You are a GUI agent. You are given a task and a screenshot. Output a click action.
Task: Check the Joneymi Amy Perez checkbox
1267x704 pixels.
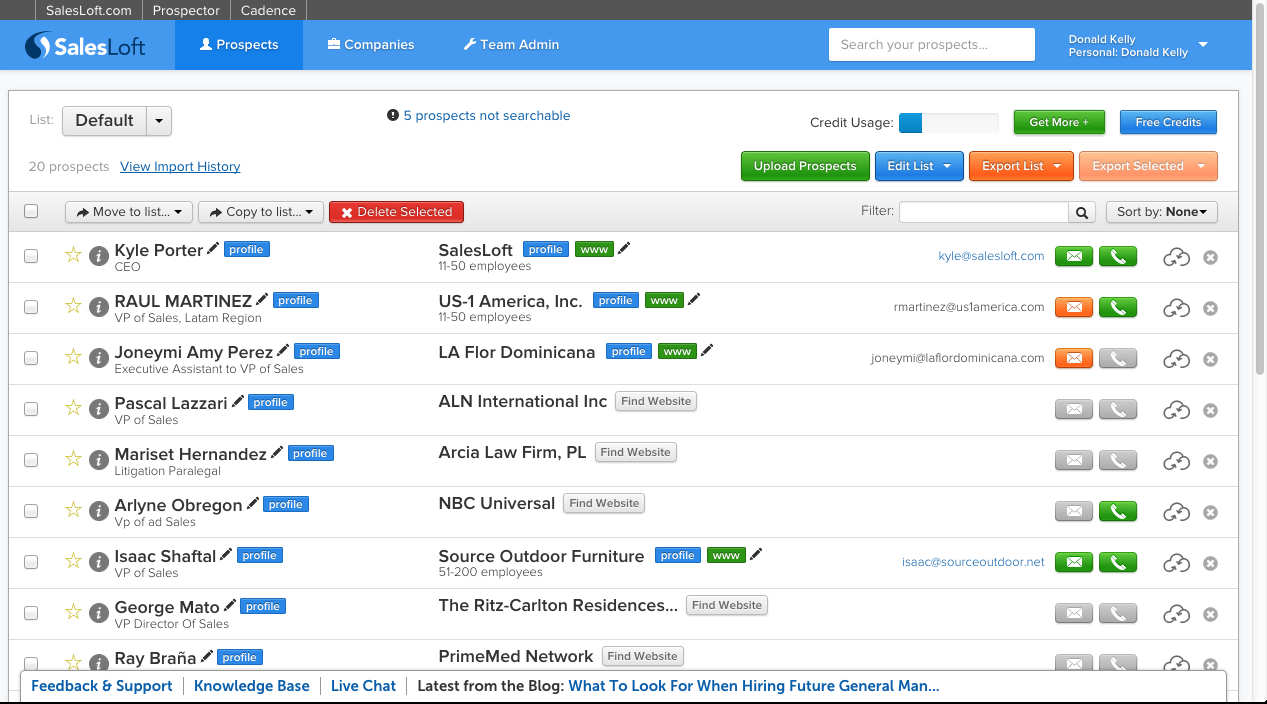click(x=31, y=358)
